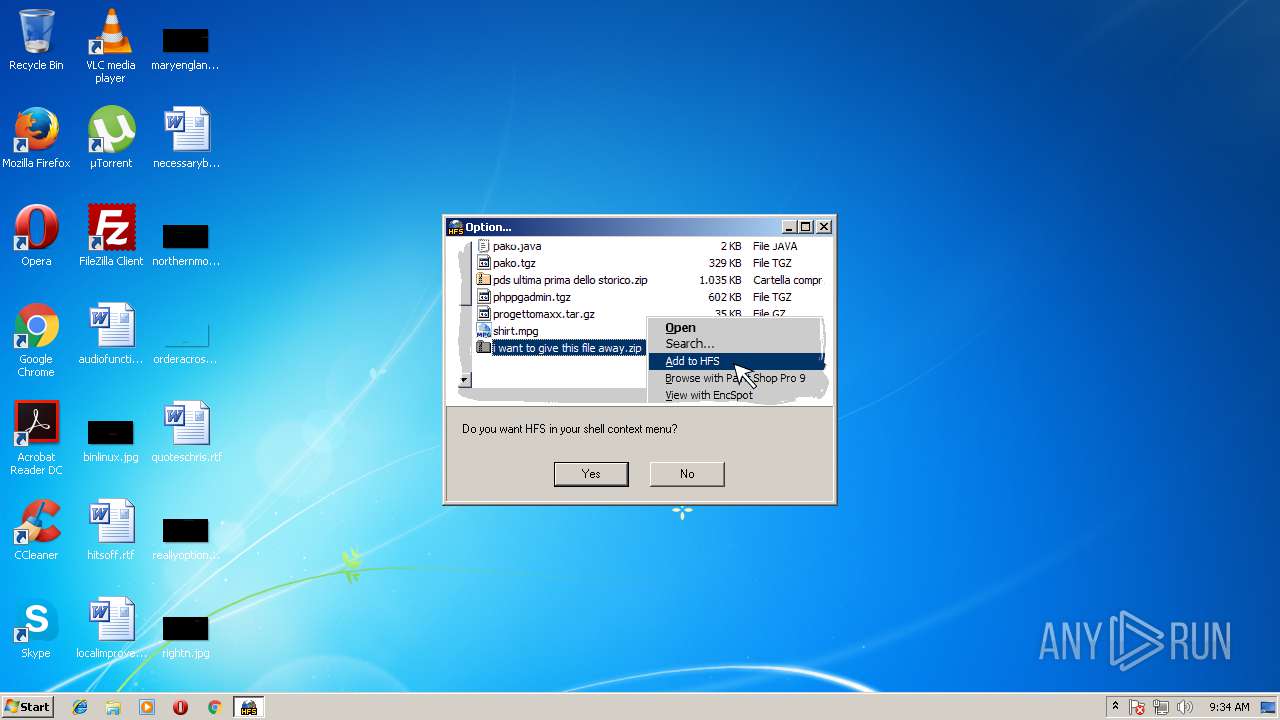The image size is (1280, 720).
Task: Open the network tray icon
Action: tap(1161, 707)
